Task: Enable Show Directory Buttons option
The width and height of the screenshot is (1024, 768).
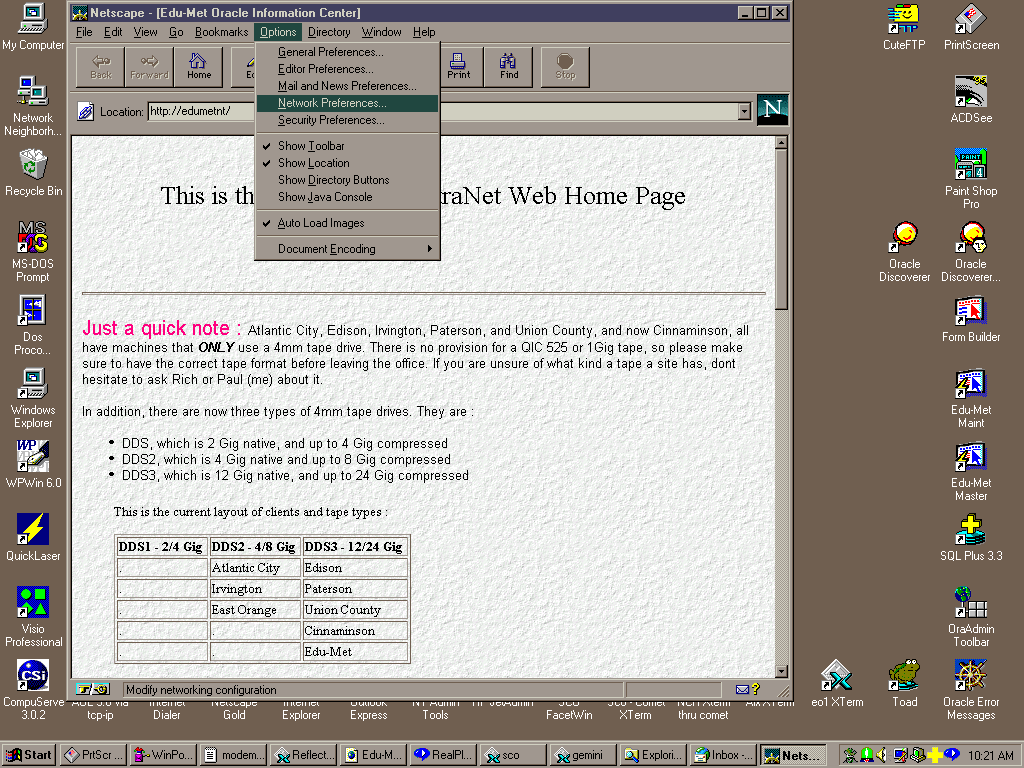Action: point(347,180)
